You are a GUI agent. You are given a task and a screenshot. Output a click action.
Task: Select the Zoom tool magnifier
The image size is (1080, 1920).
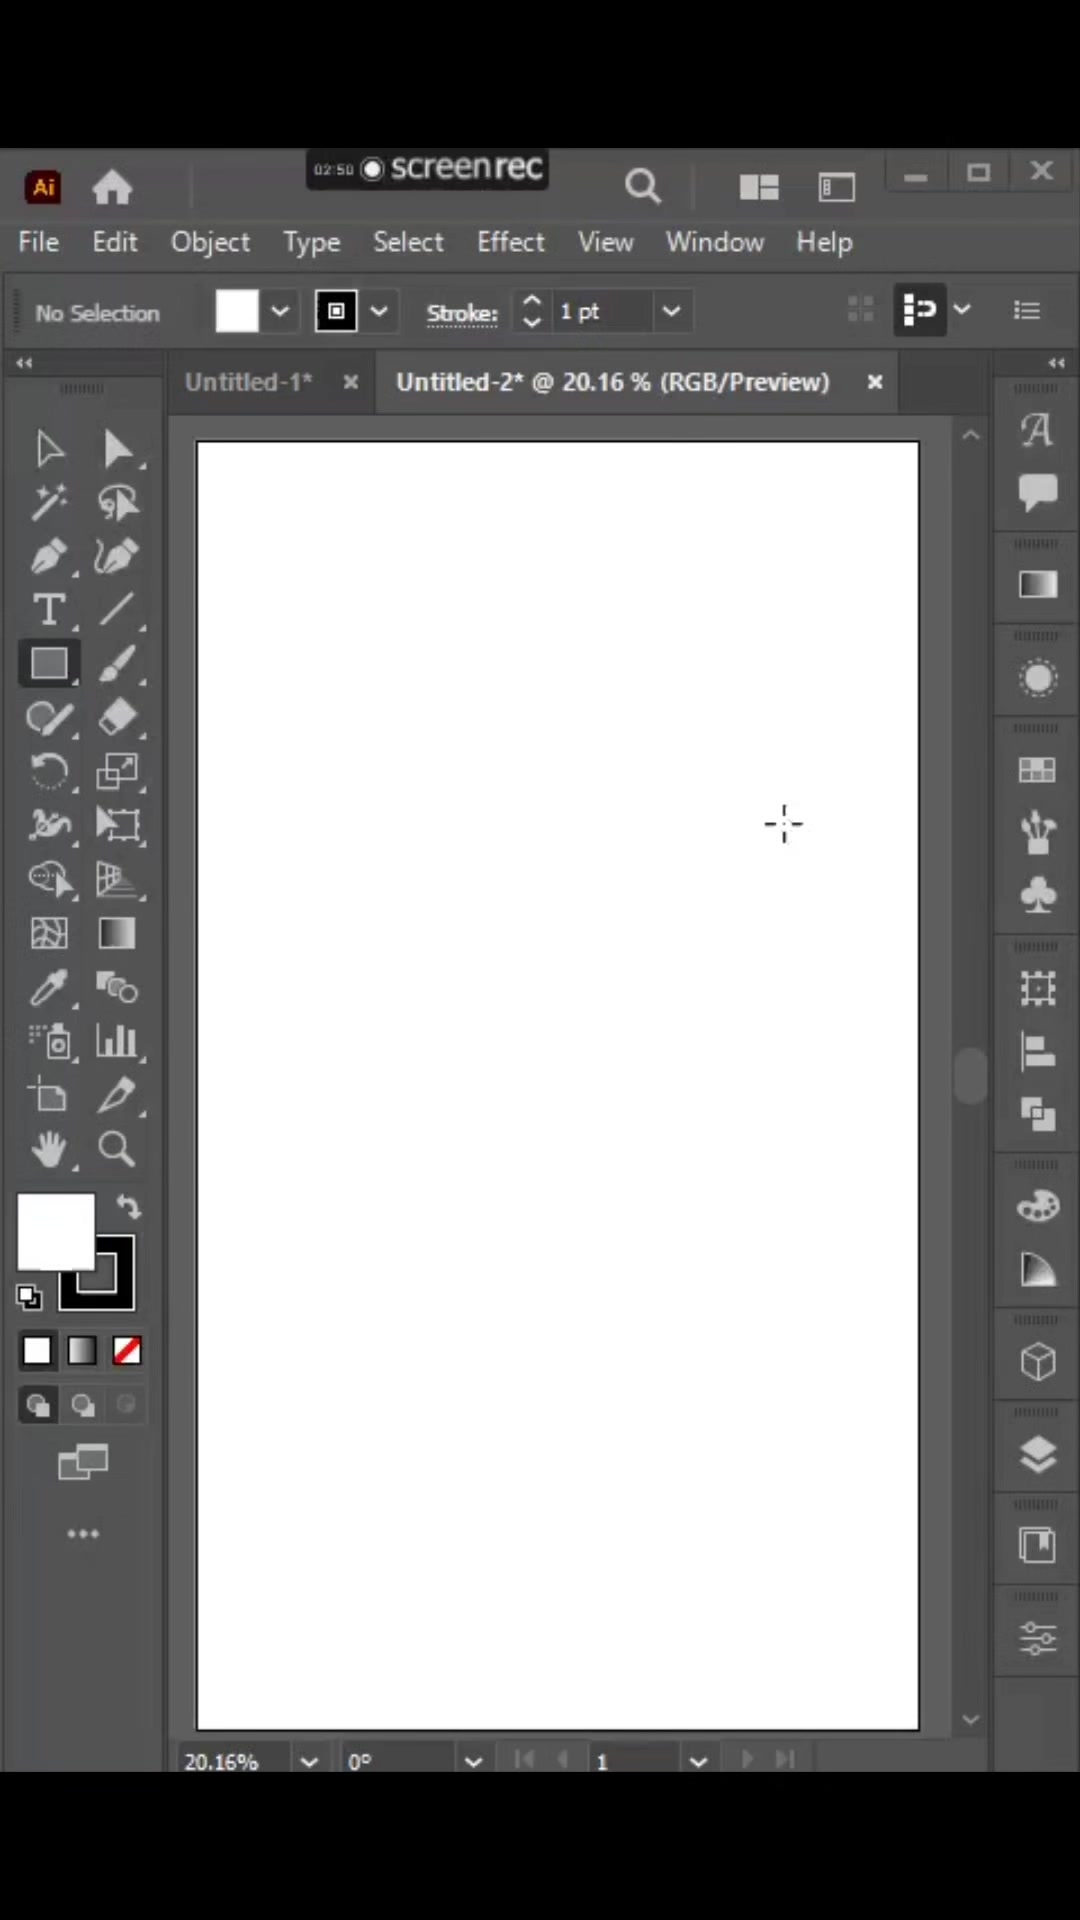click(117, 1150)
